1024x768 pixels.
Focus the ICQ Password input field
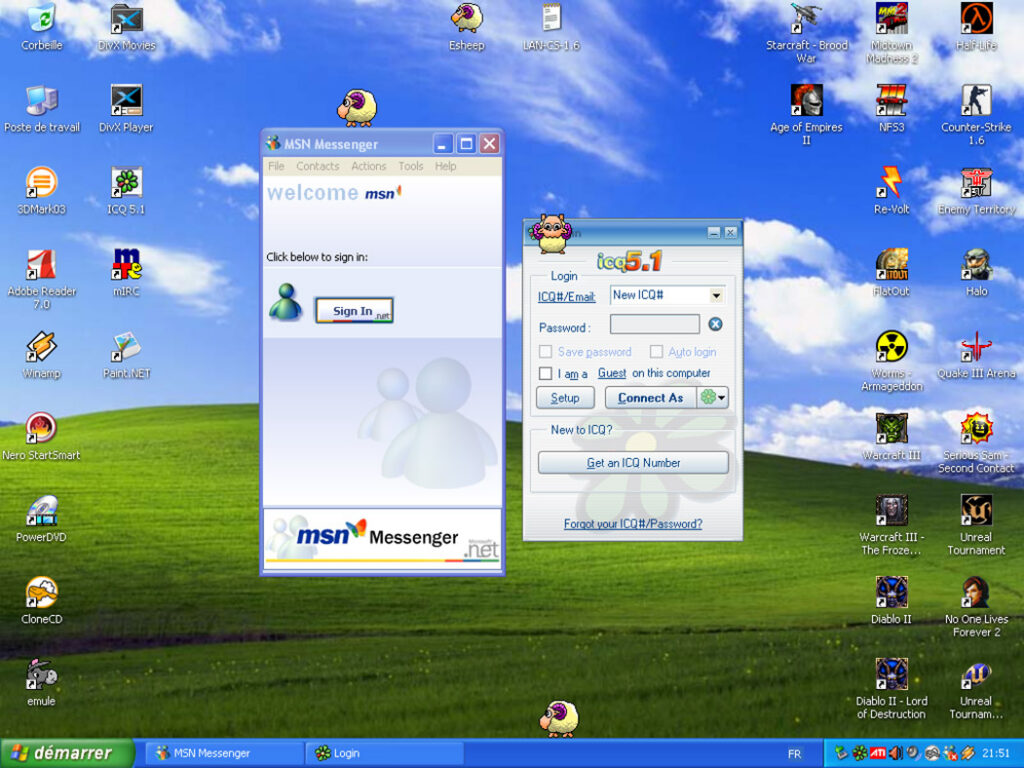654,324
